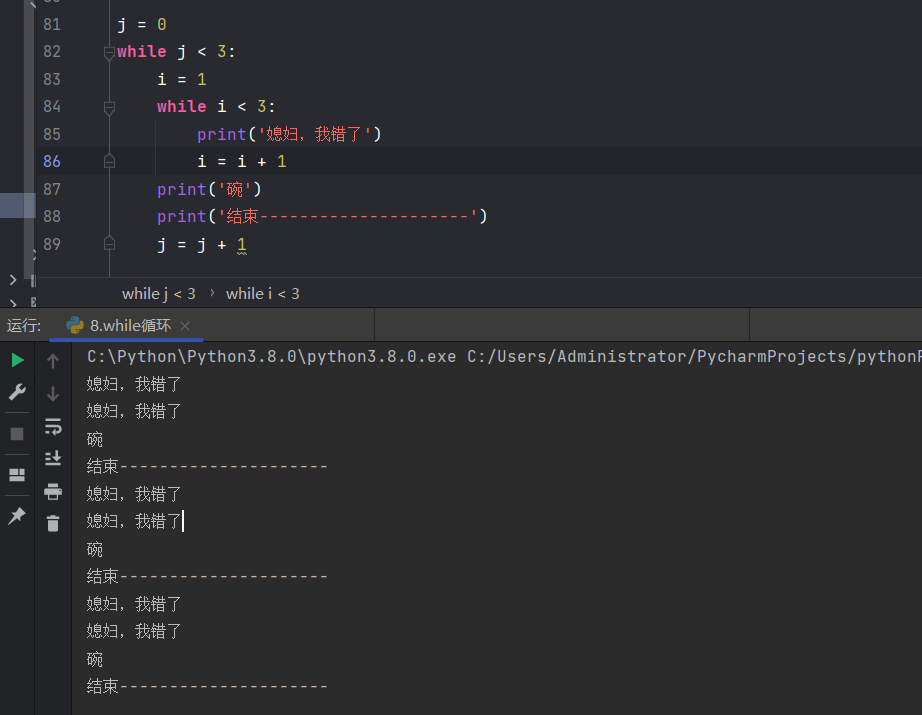
Task: Place cursor on 'i = i + 1' line
Action: tap(242, 161)
